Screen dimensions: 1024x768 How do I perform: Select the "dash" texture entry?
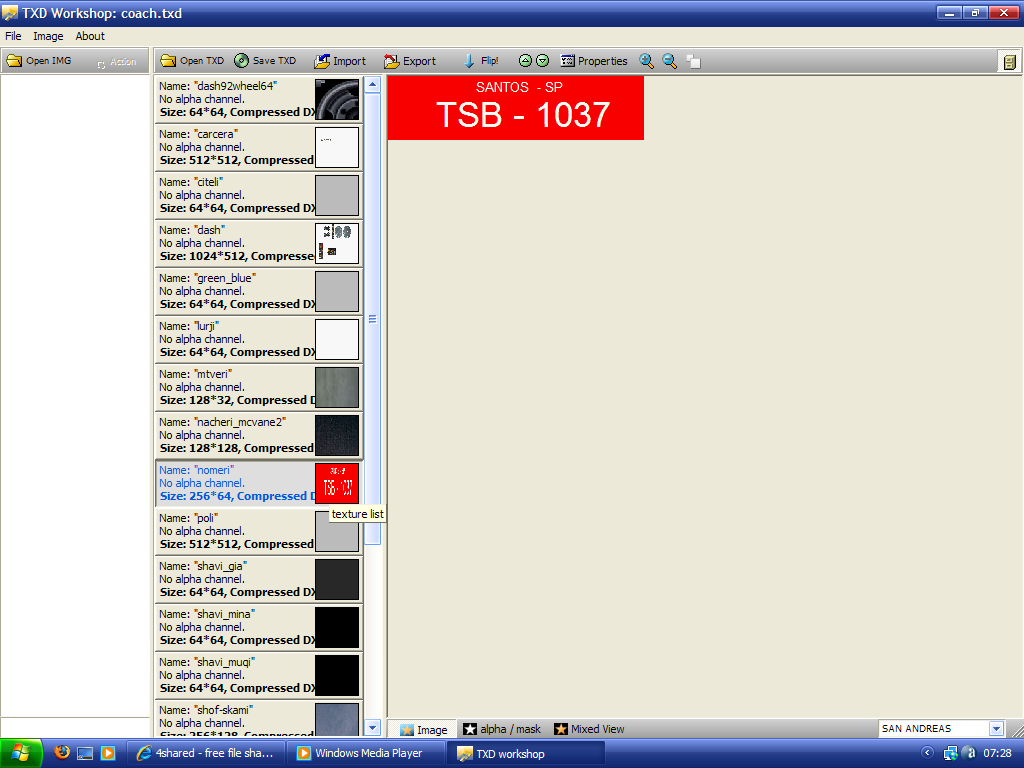point(259,243)
